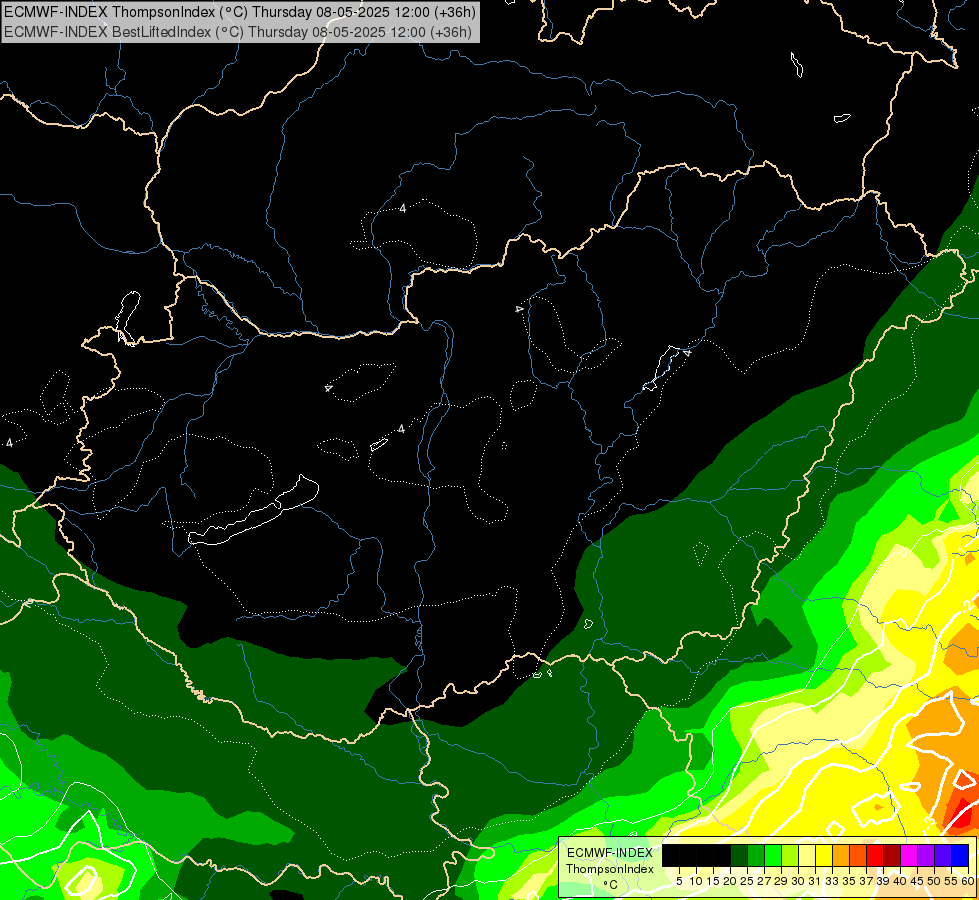Click the legend scale value 45
The width and height of the screenshot is (979, 900).
click(917, 881)
